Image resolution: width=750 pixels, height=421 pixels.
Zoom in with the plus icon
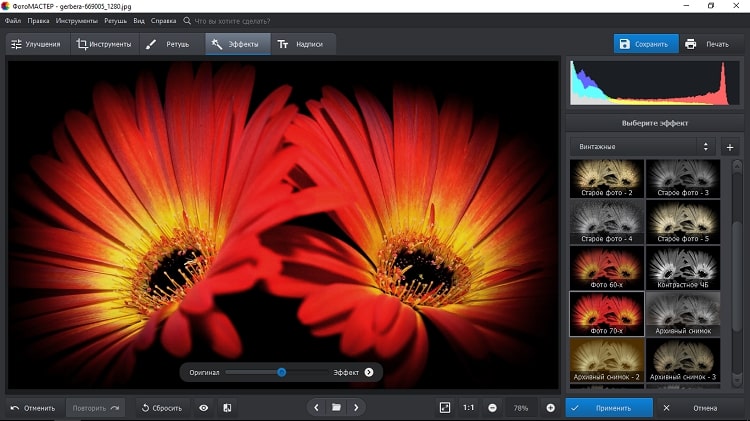[x=550, y=408]
